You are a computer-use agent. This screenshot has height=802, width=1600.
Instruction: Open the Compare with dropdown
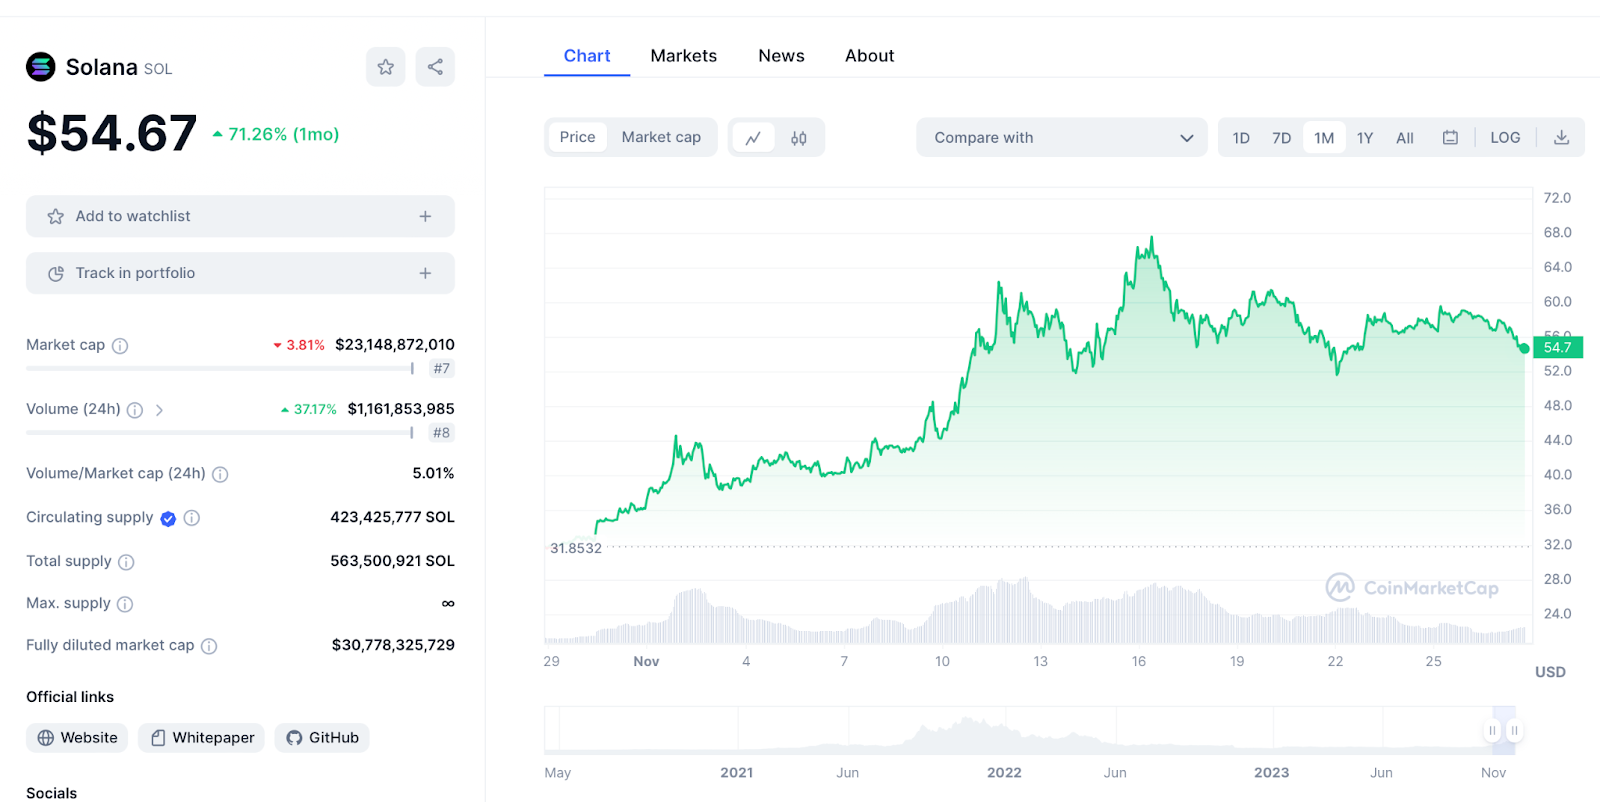1061,138
